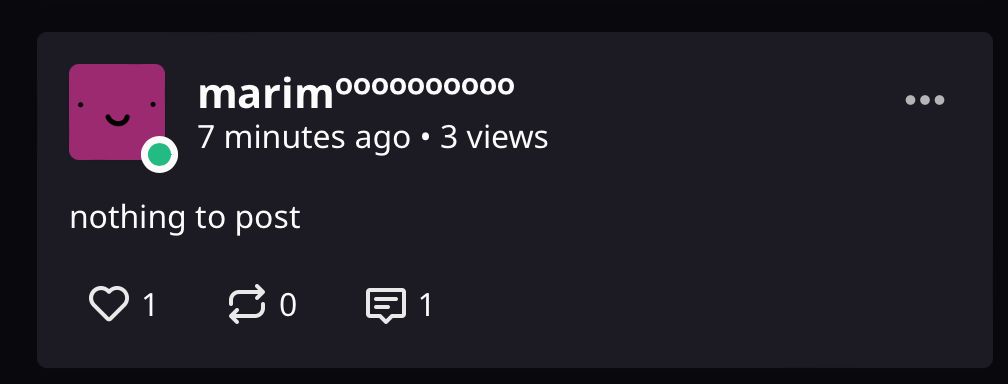
Task: Click the purple smiley avatar
Action: click(x=117, y=112)
